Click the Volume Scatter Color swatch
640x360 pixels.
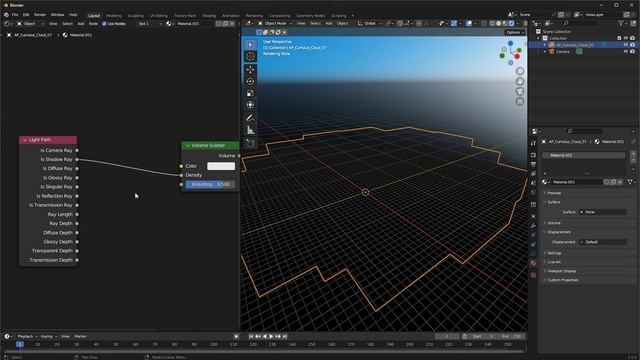coord(221,166)
